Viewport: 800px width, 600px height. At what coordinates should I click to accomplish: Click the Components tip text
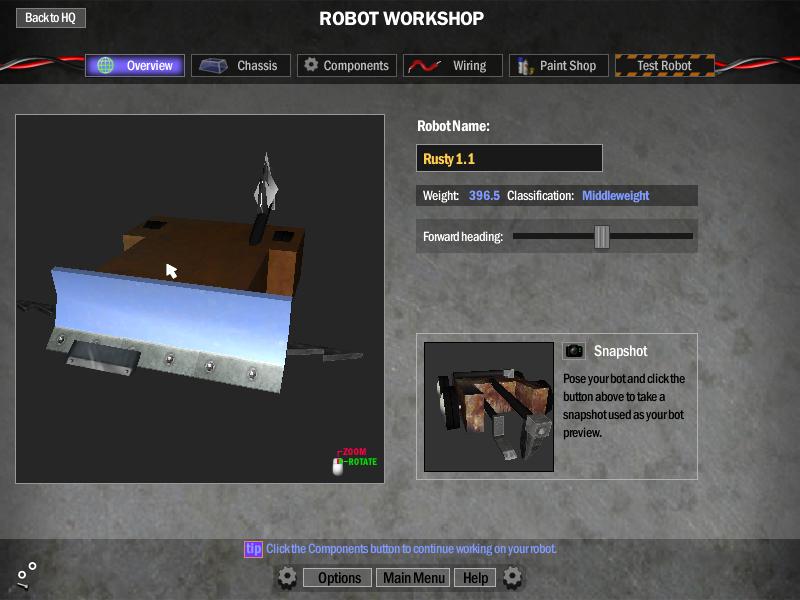(411, 549)
